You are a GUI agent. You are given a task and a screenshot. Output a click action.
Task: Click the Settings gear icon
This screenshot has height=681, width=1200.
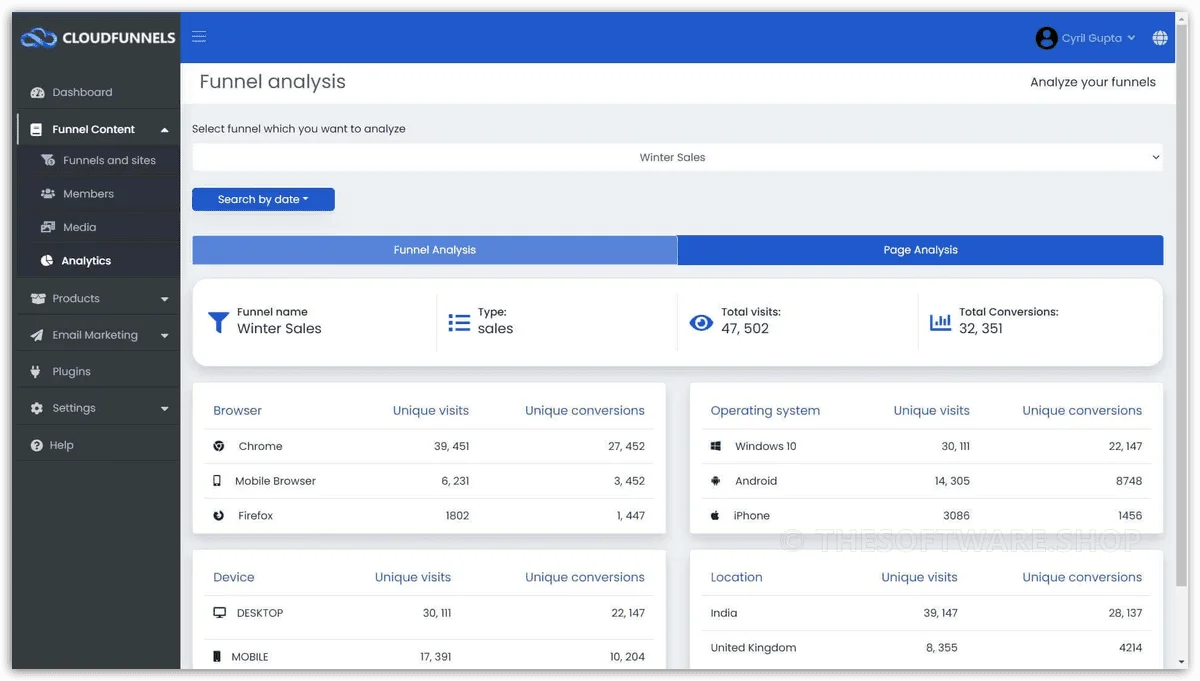pyautogui.click(x=37, y=408)
